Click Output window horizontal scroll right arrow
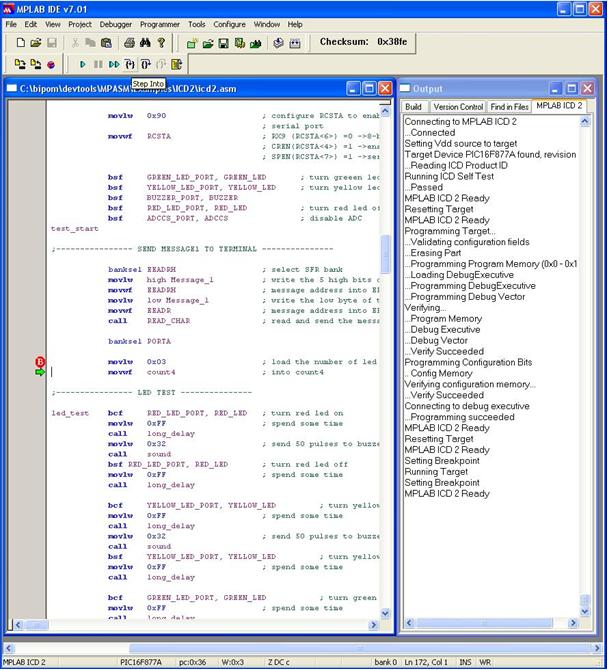 coord(573,623)
